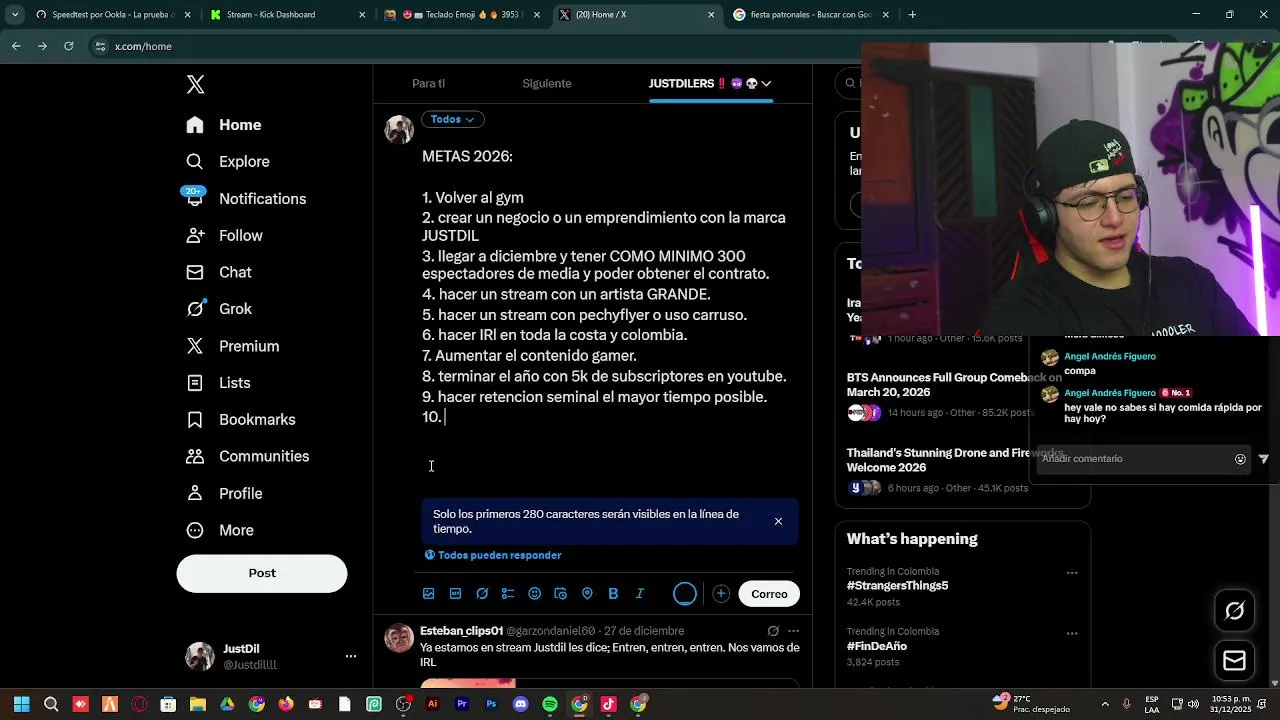Open Profile page

(x=224, y=493)
